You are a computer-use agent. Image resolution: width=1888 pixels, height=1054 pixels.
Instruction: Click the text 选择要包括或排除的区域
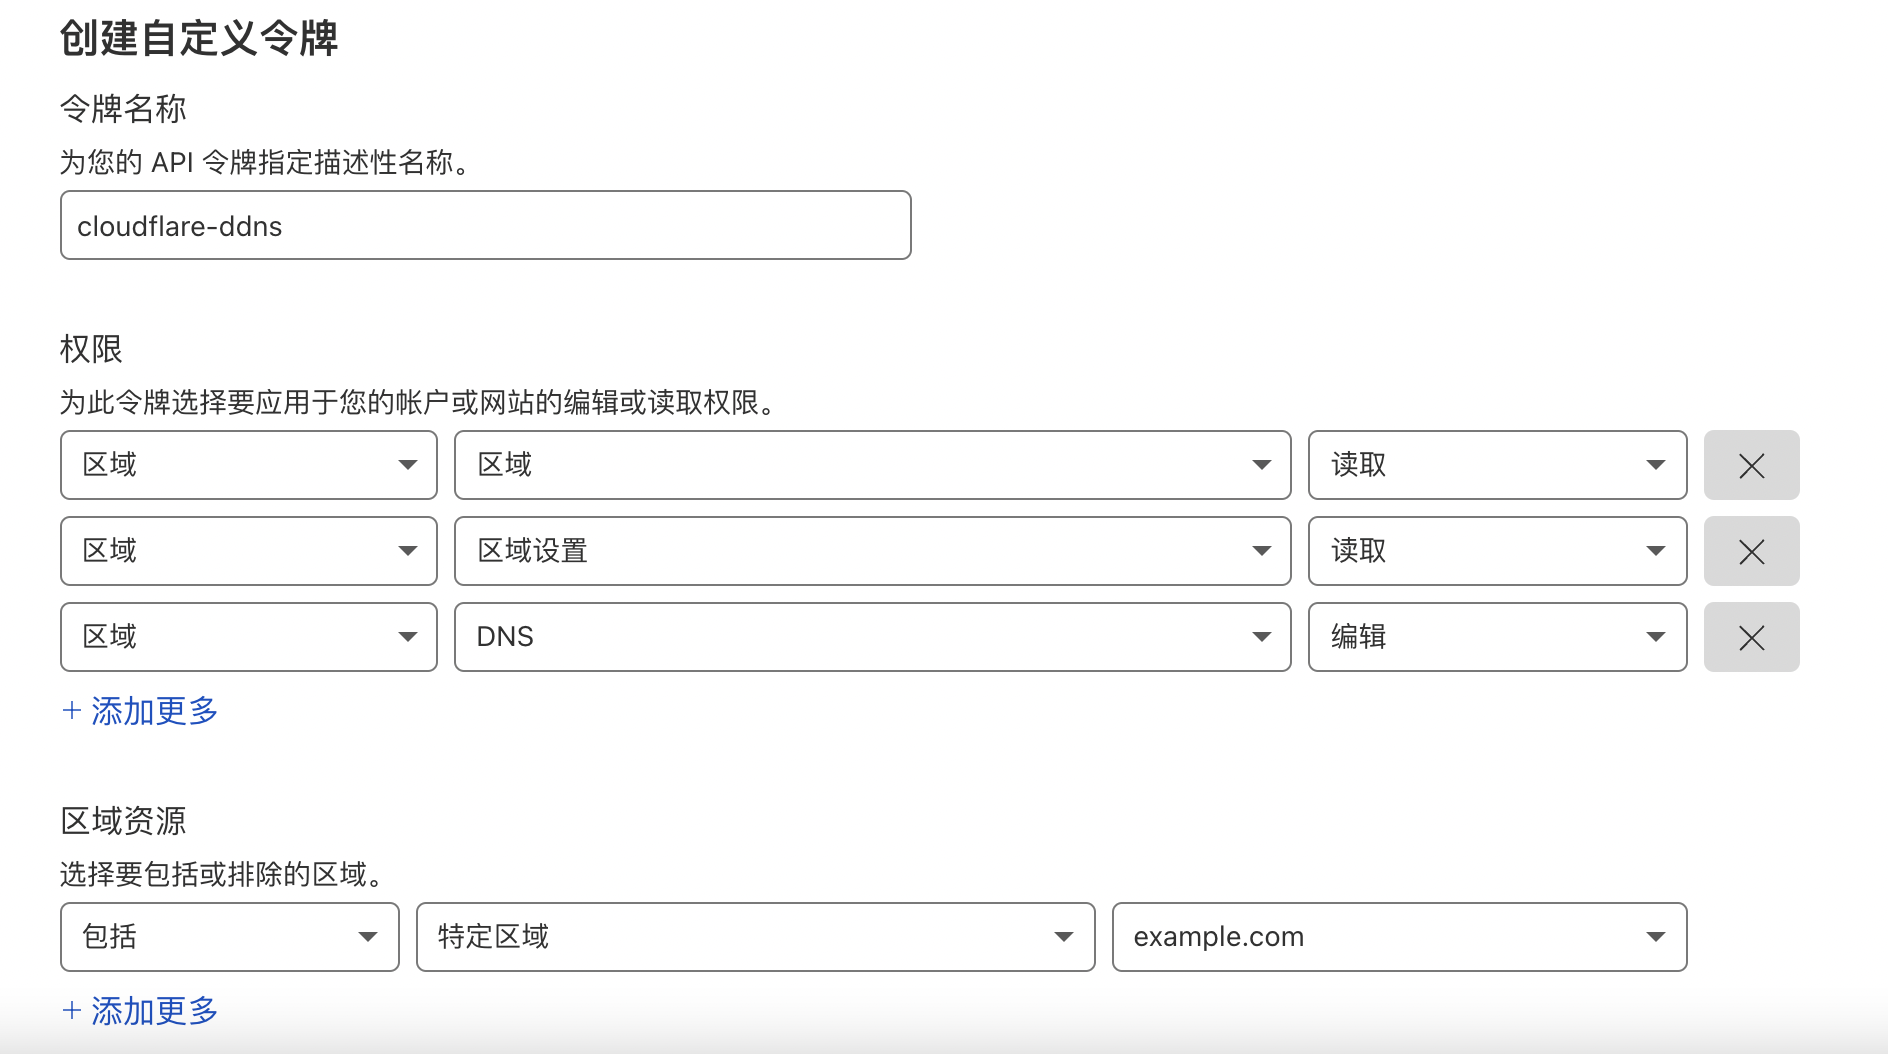pyautogui.click(x=222, y=875)
